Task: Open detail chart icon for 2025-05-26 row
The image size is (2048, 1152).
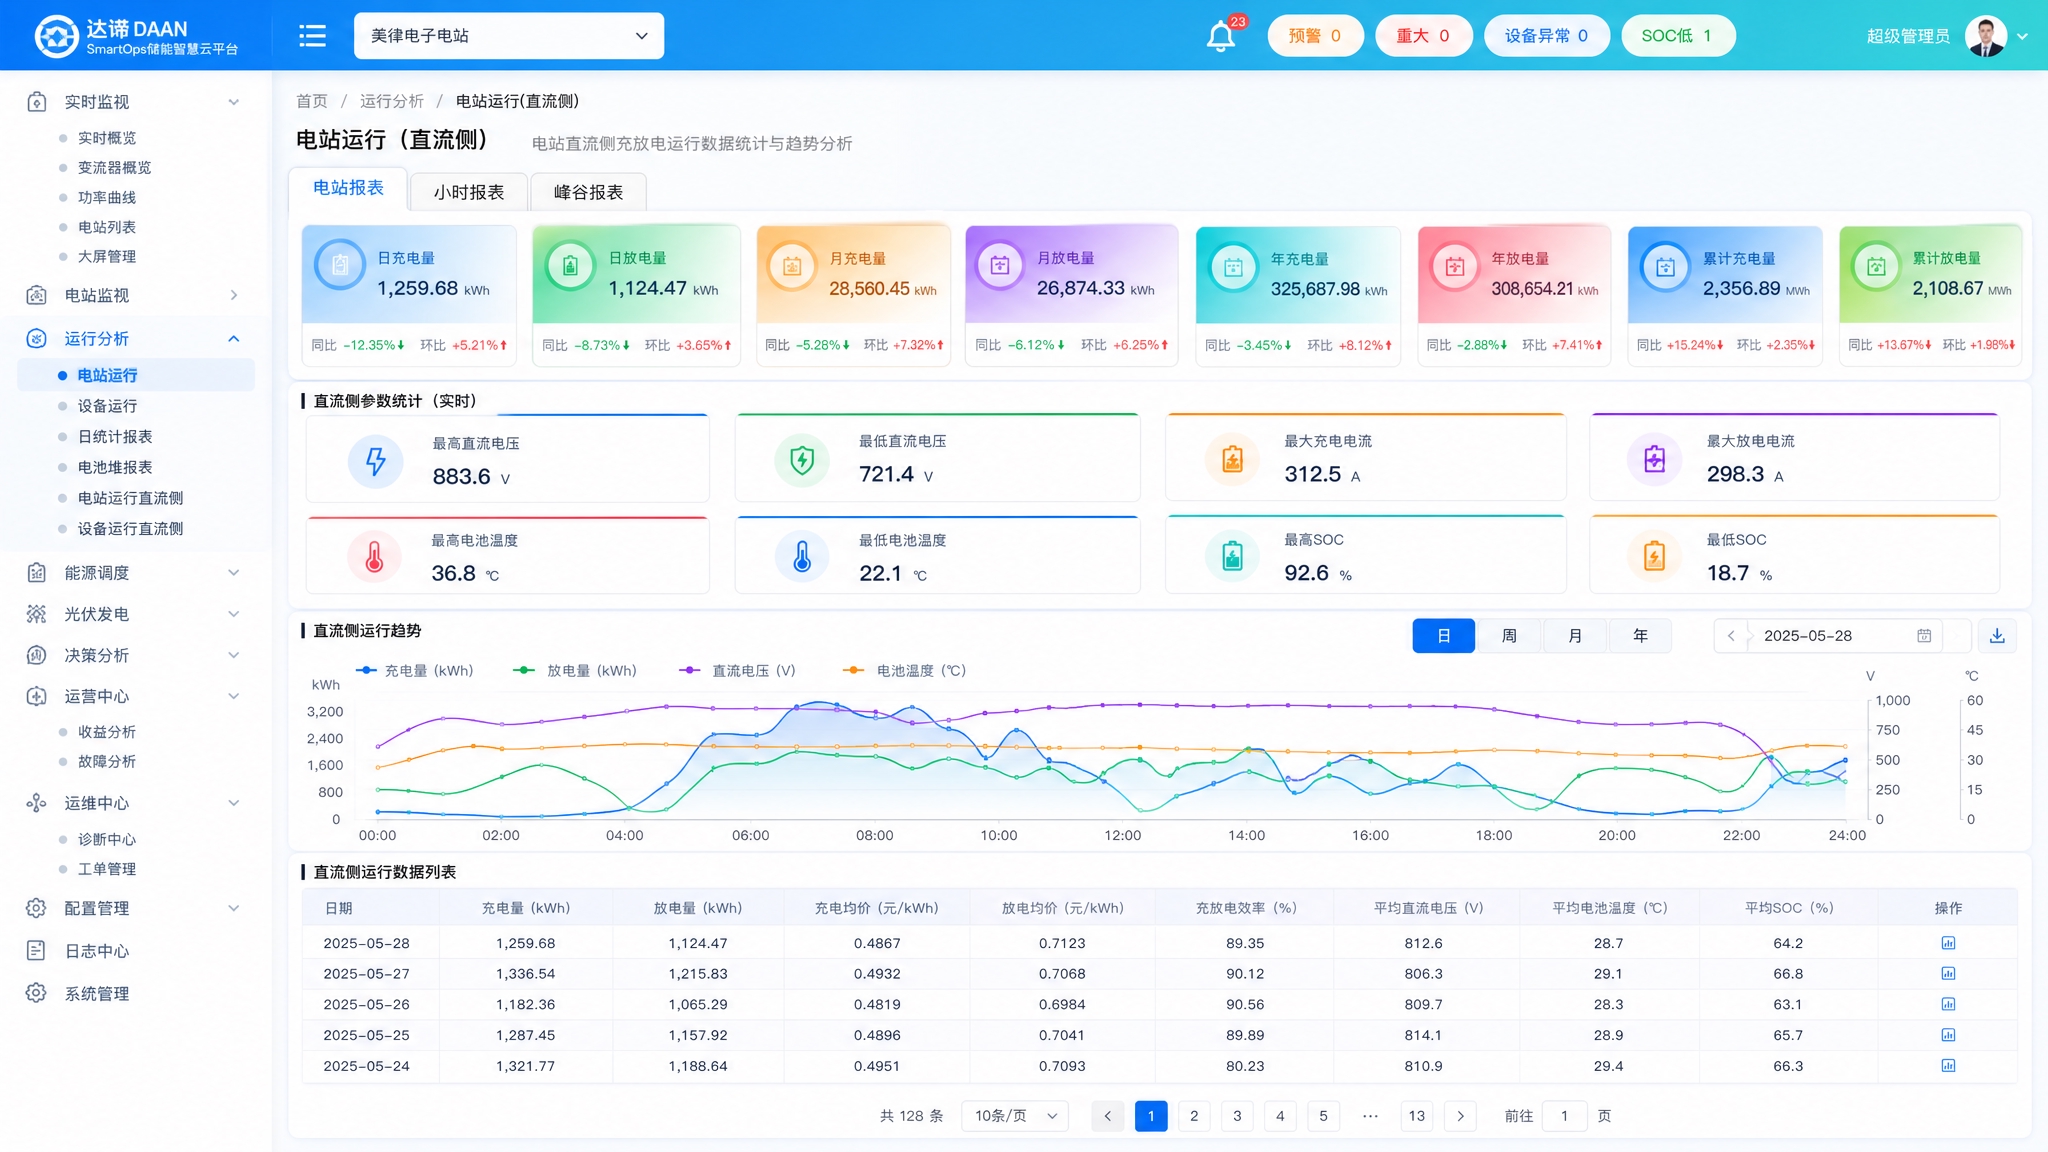Action: (1948, 1004)
